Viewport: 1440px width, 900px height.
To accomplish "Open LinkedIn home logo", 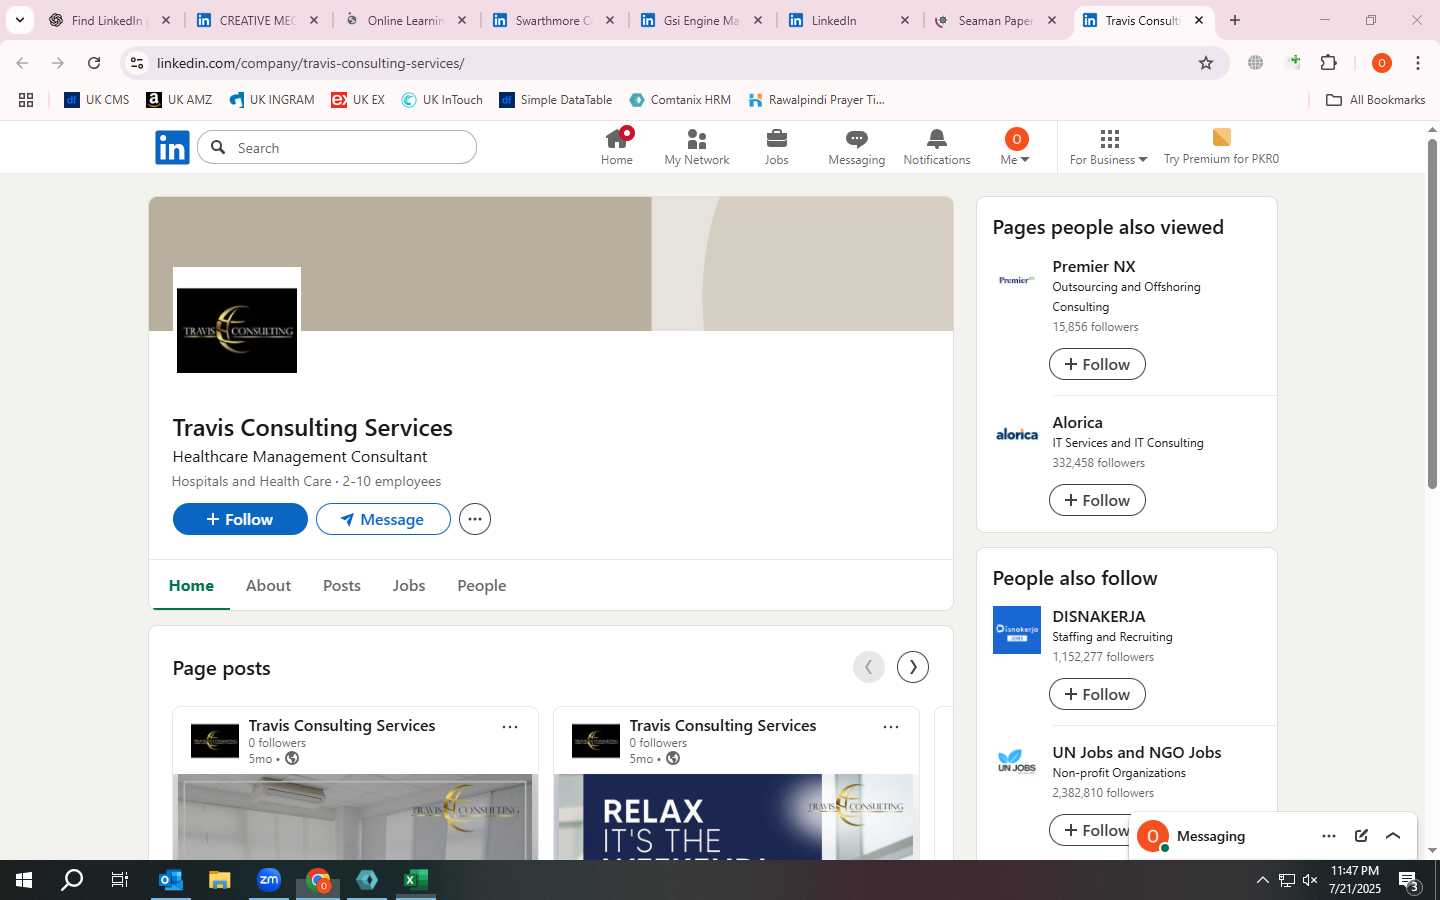I will 172,148.
